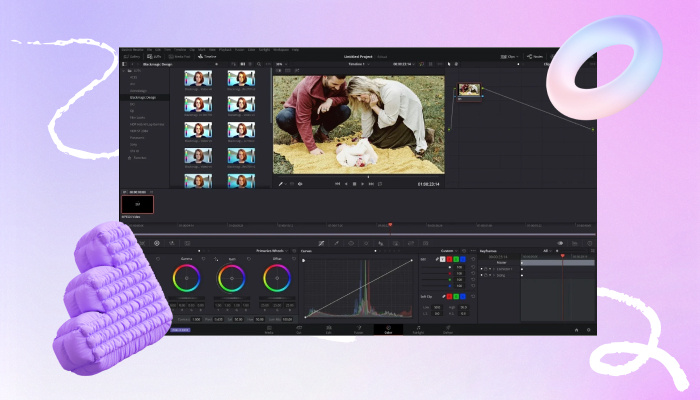Open the Color Wheels palette icon
The height and width of the screenshot is (400, 700).
[x=157, y=243]
